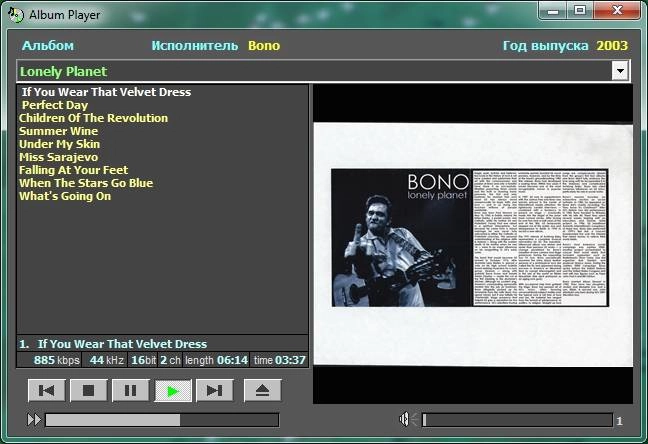Image resolution: width=648 pixels, height=444 pixels.
Task: Click the volume level number 1
Action: 619,421
